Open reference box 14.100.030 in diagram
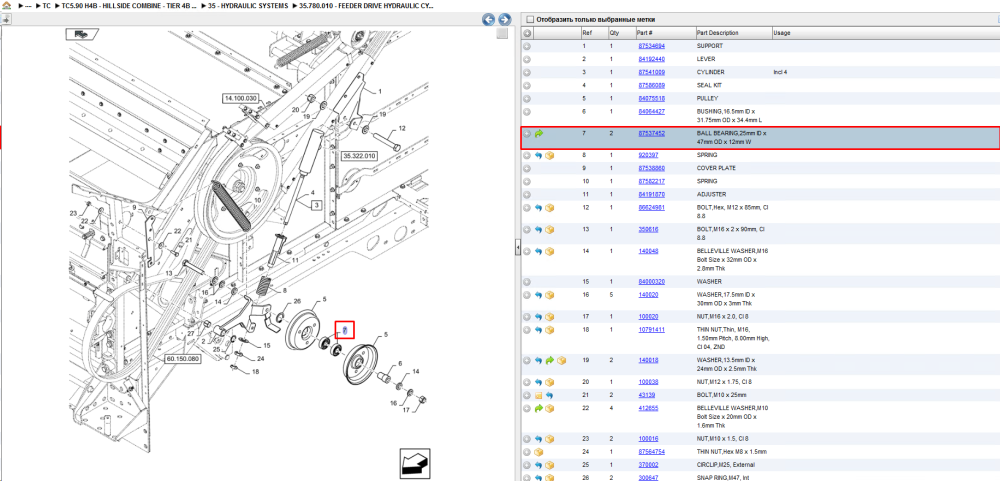 coord(240,98)
